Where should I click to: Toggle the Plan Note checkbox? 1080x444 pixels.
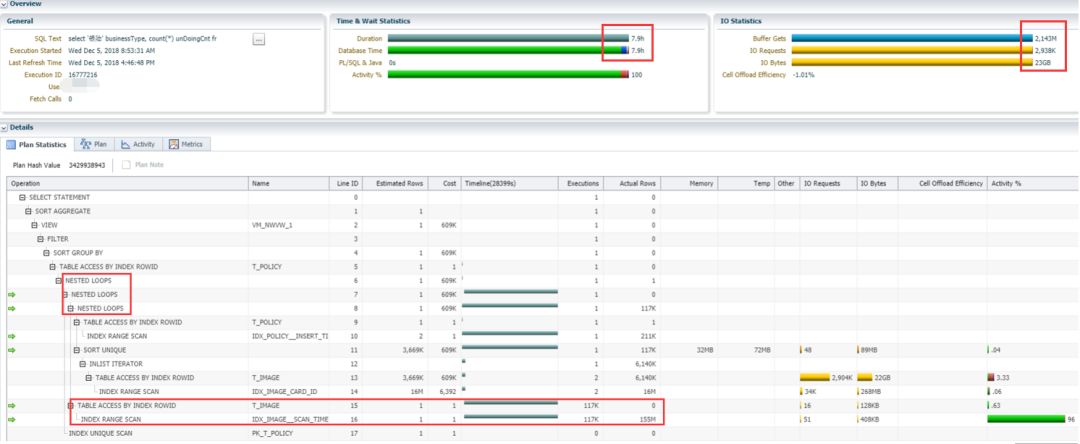[126, 165]
